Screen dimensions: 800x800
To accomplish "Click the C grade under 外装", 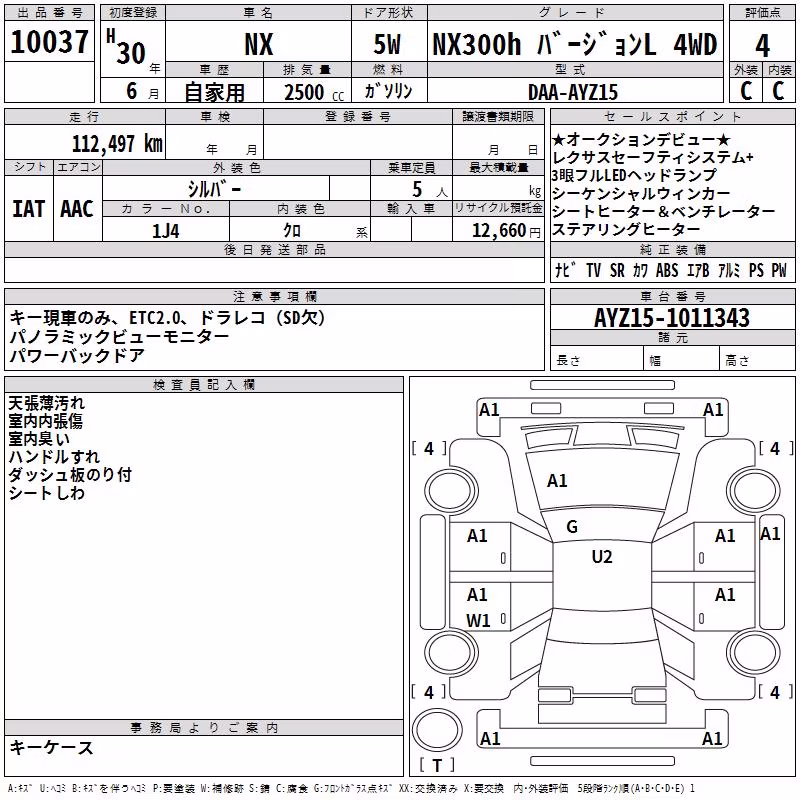I will click(746, 91).
